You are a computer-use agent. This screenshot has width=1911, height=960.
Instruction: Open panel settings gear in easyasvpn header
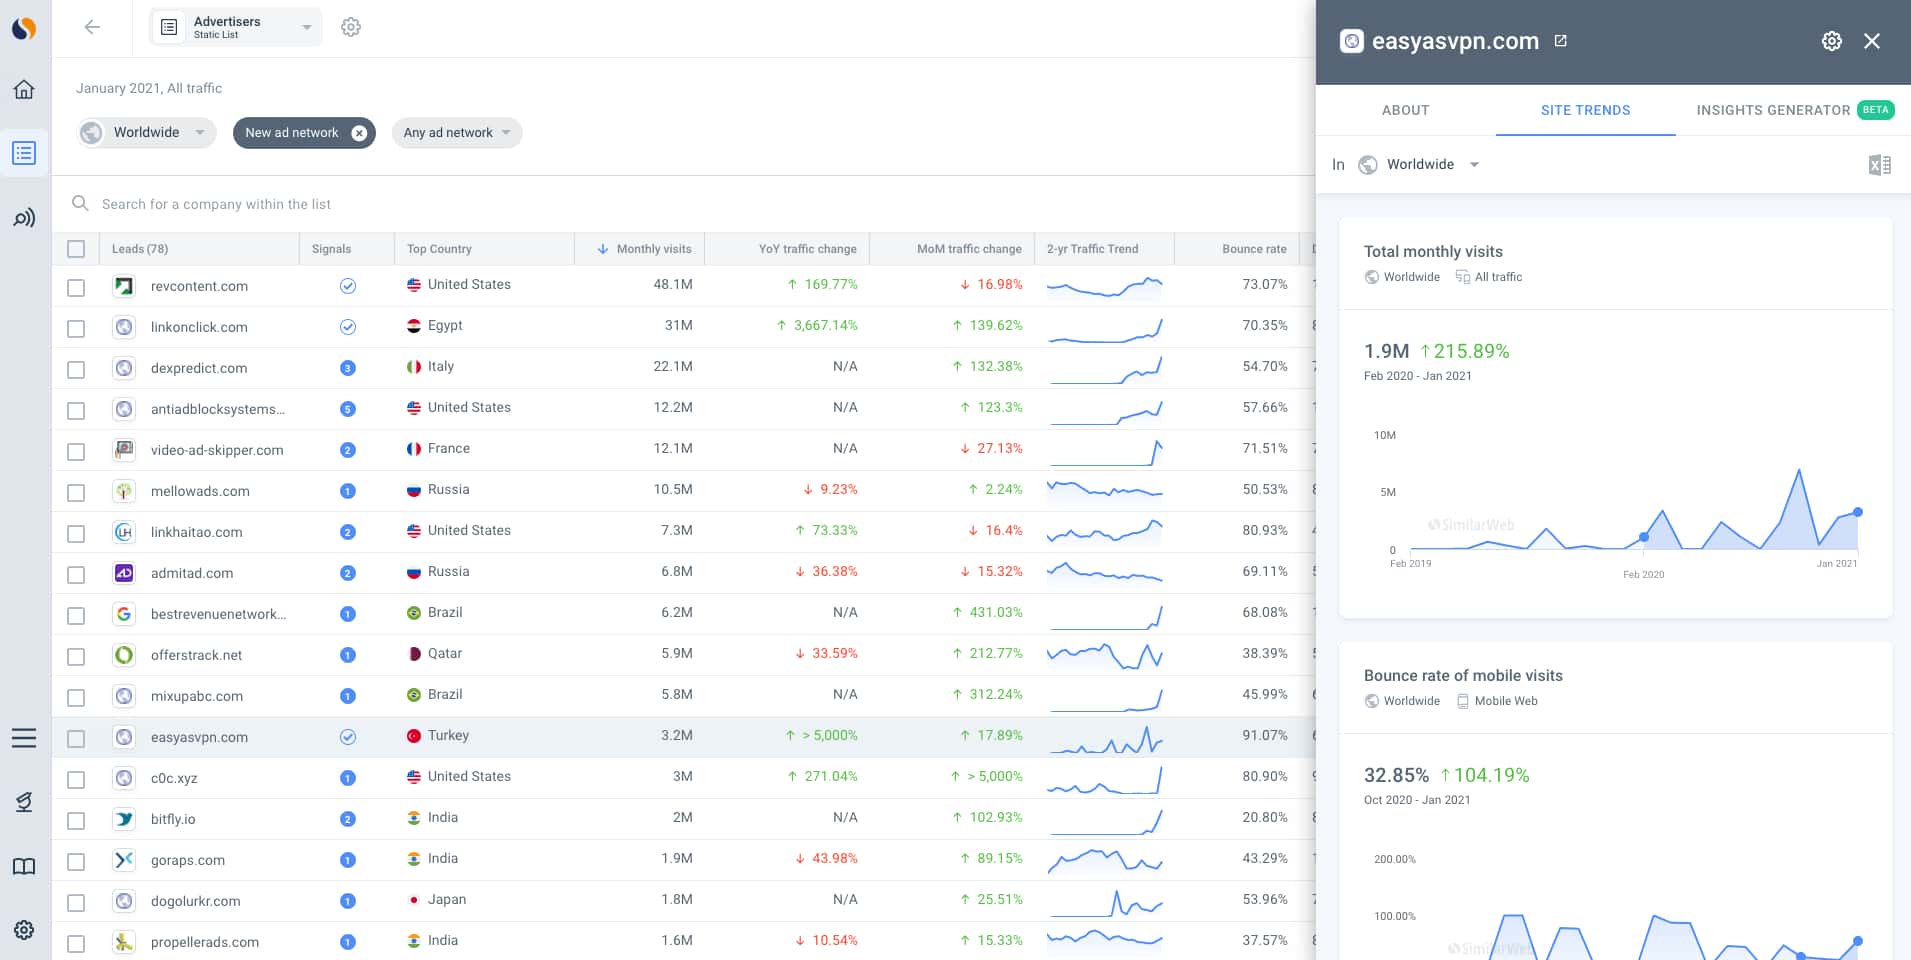tap(1832, 41)
